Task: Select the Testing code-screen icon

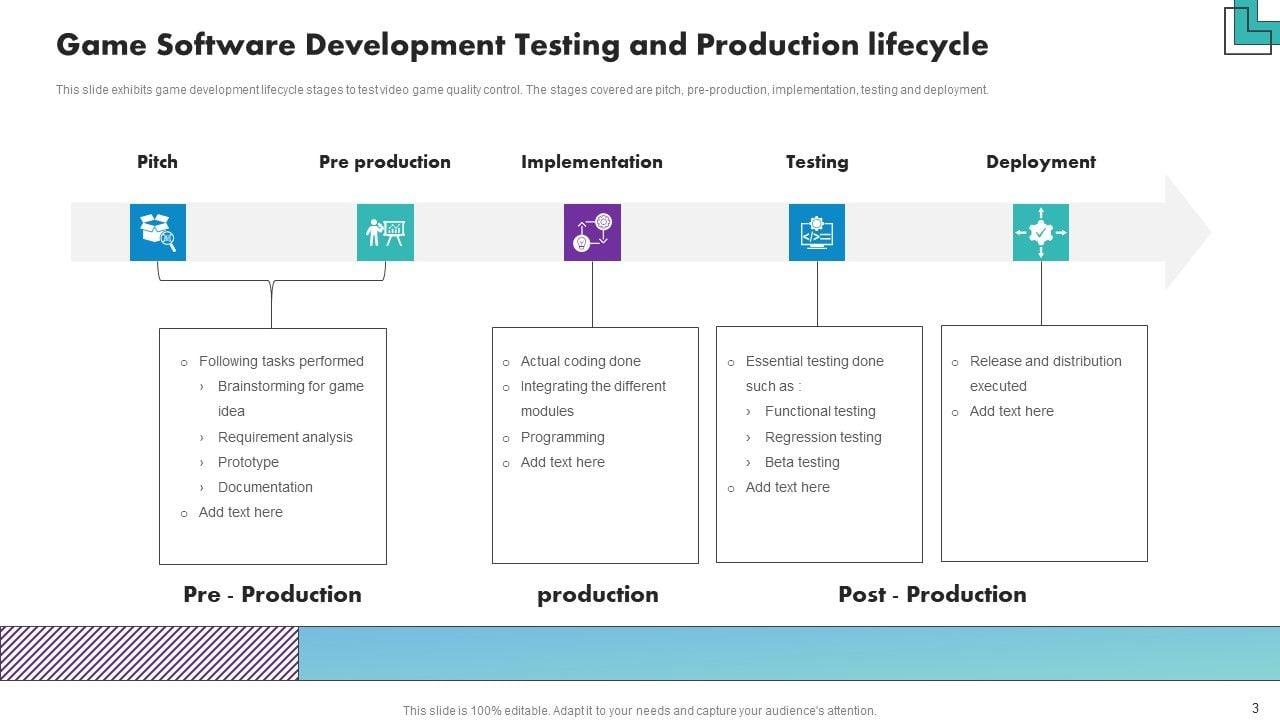Action: point(816,232)
